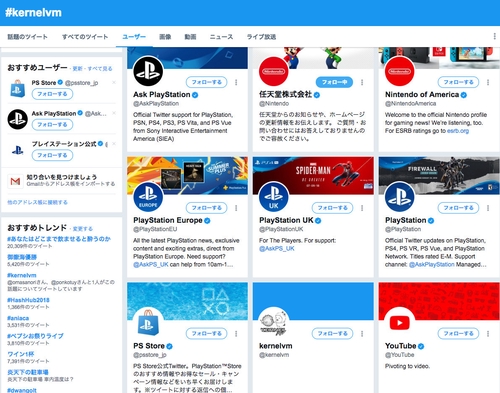Expand options menu on YouTube card
This screenshot has width=500, height=393.
coord(488,333)
